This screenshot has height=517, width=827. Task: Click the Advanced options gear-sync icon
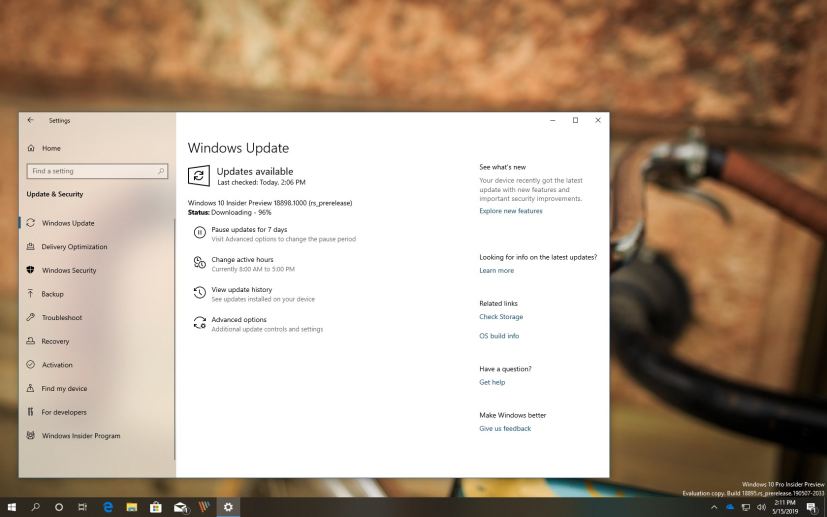[x=199, y=322]
